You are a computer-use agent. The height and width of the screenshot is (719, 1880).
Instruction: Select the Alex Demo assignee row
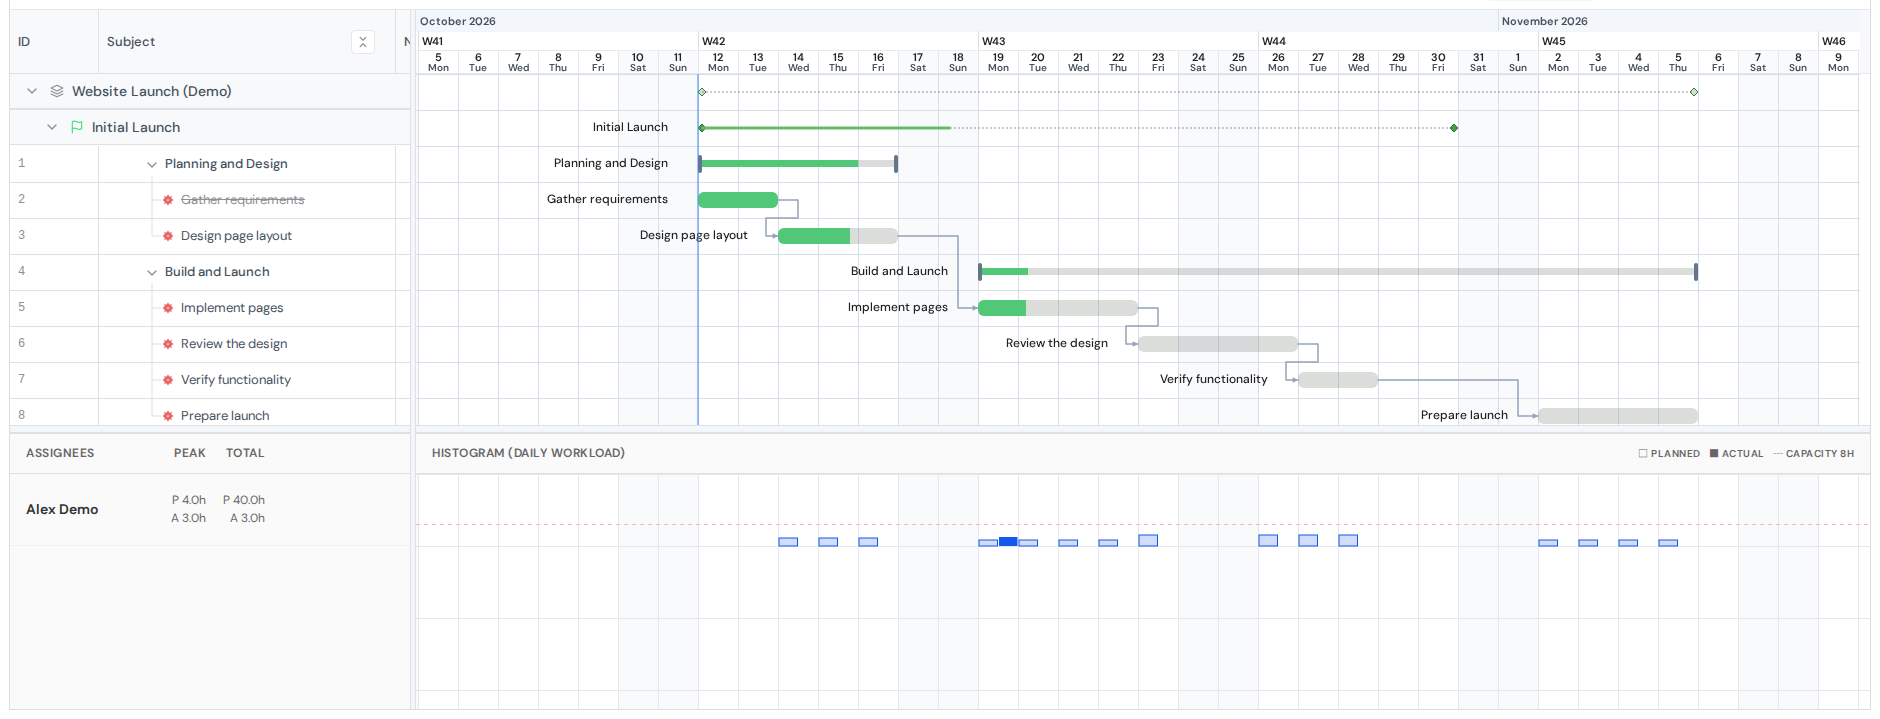click(210, 509)
